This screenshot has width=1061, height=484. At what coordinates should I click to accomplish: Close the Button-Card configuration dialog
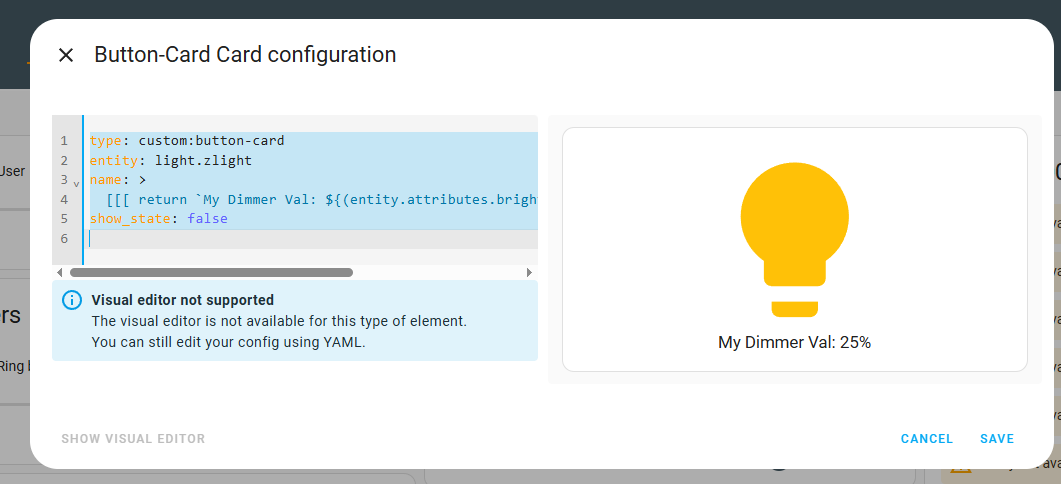coord(66,55)
